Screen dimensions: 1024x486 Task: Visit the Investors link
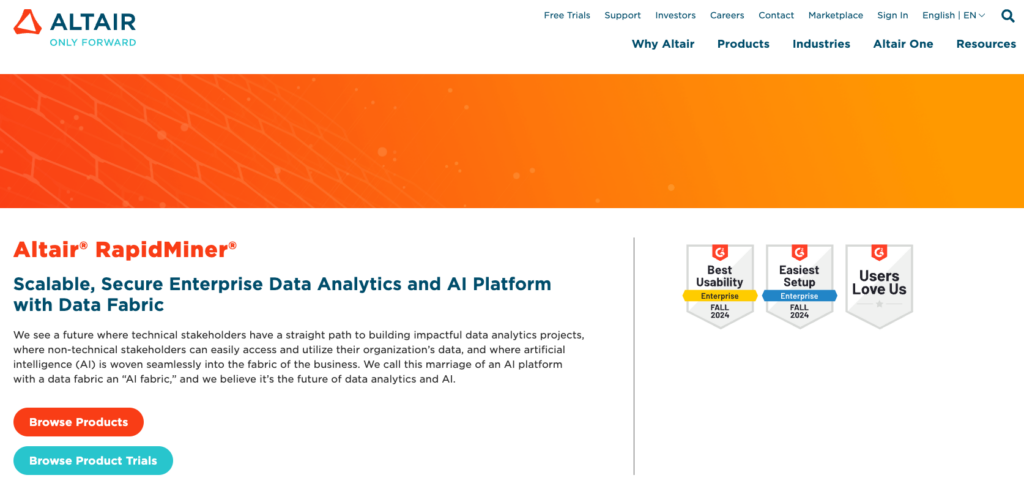tap(675, 15)
